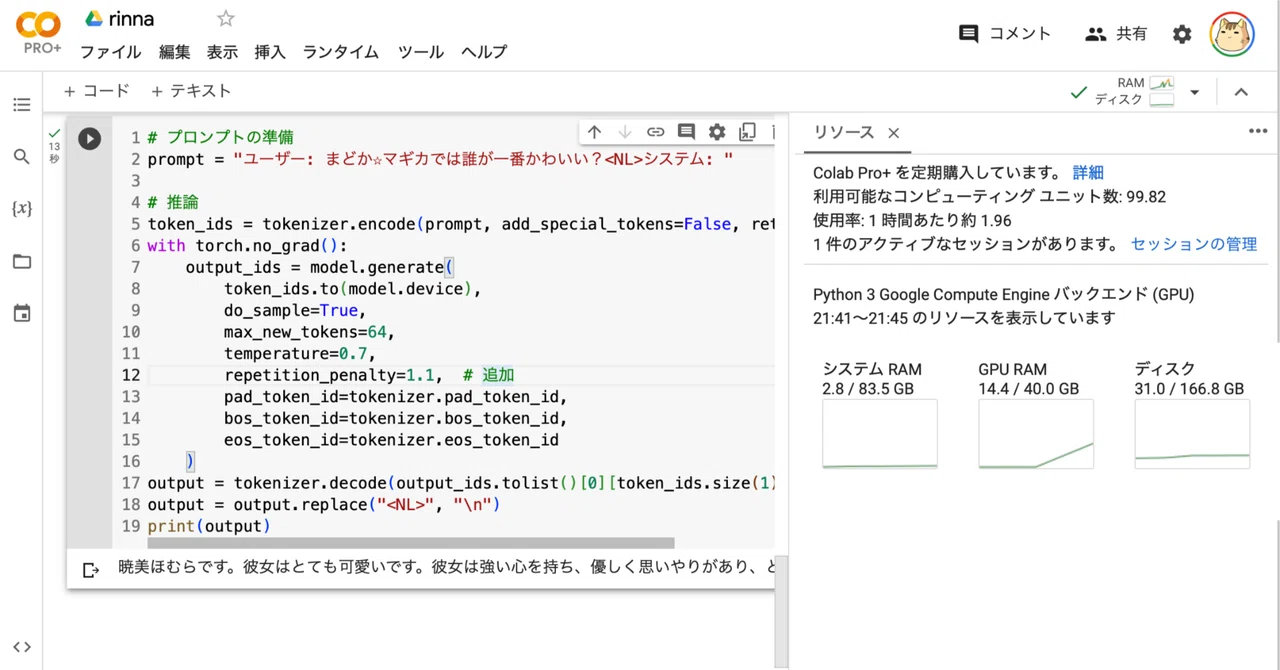The image size is (1280, 670).
Task: Click the 'GPU RAM 14.4 / 40.0 GB' label
Action: point(1028,379)
